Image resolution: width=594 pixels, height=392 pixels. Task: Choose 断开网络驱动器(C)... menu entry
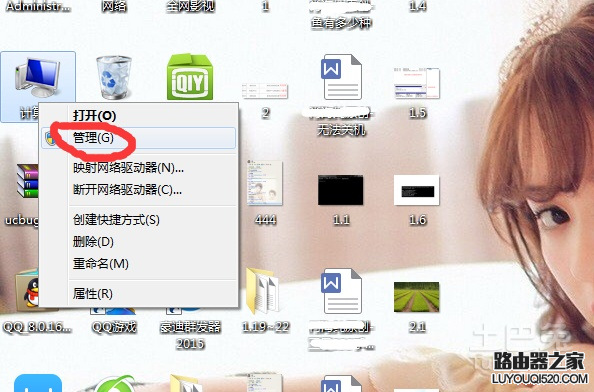click(139, 189)
